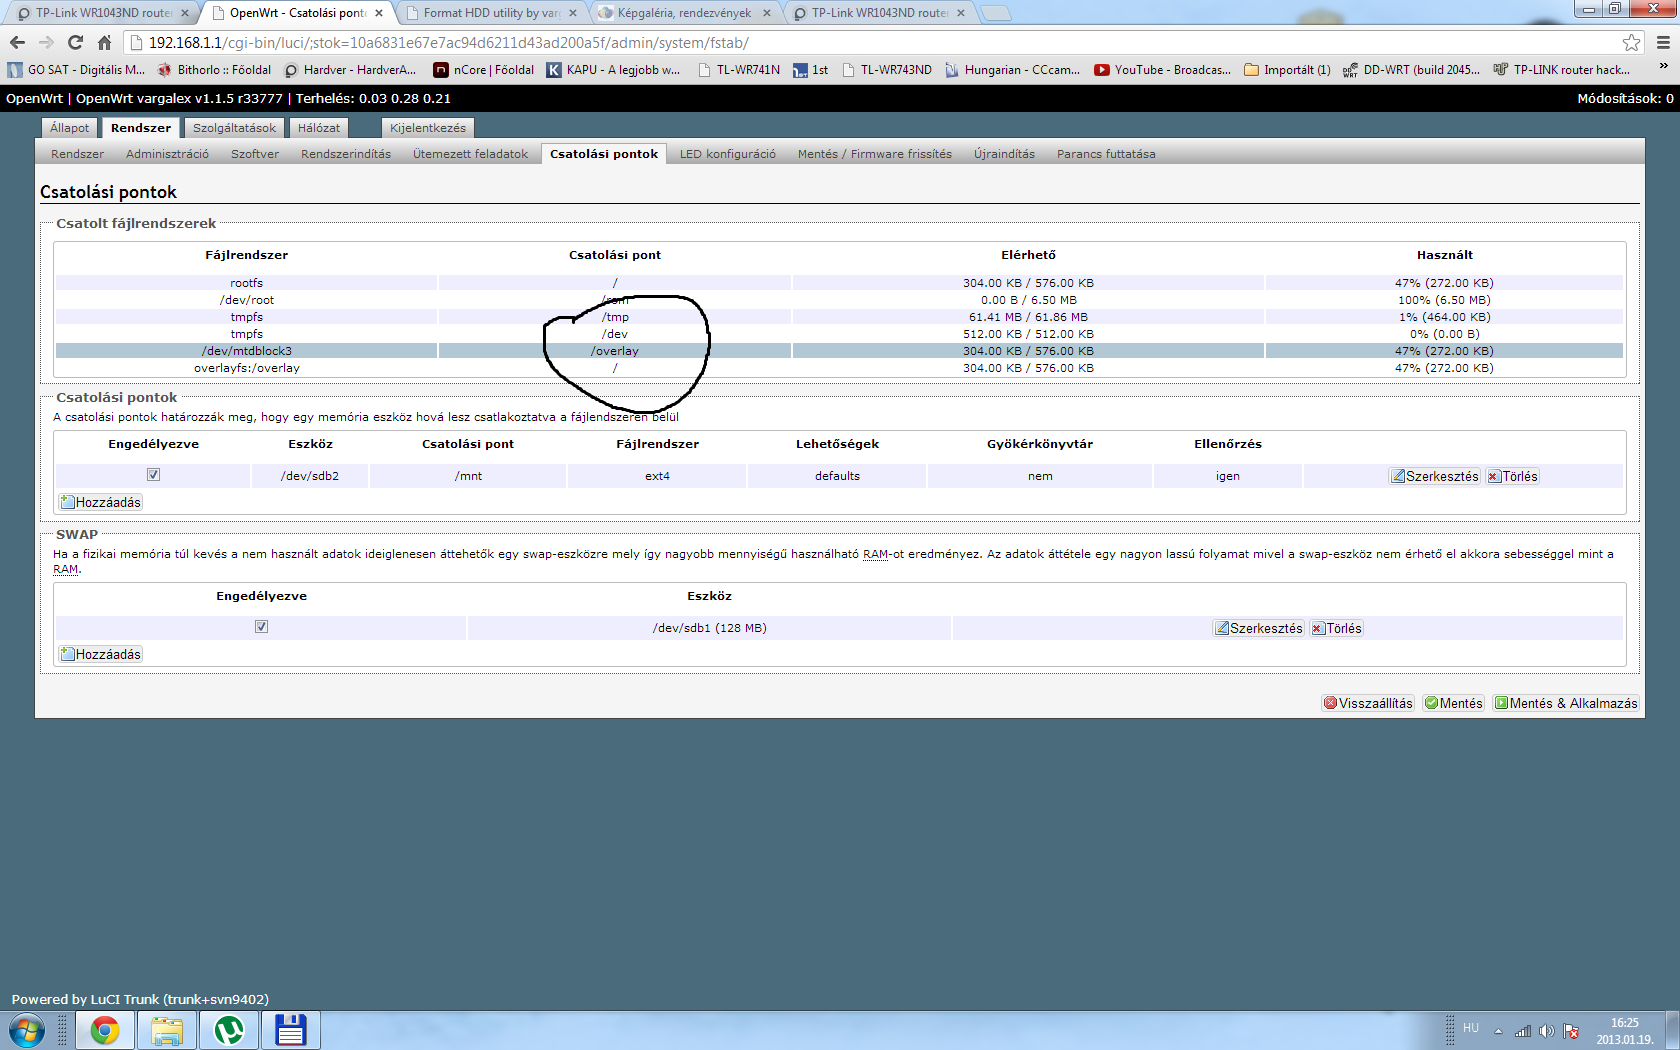Open TL-WR743ND bookmark
Image resolution: width=1680 pixels, height=1050 pixels.
click(886, 70)
